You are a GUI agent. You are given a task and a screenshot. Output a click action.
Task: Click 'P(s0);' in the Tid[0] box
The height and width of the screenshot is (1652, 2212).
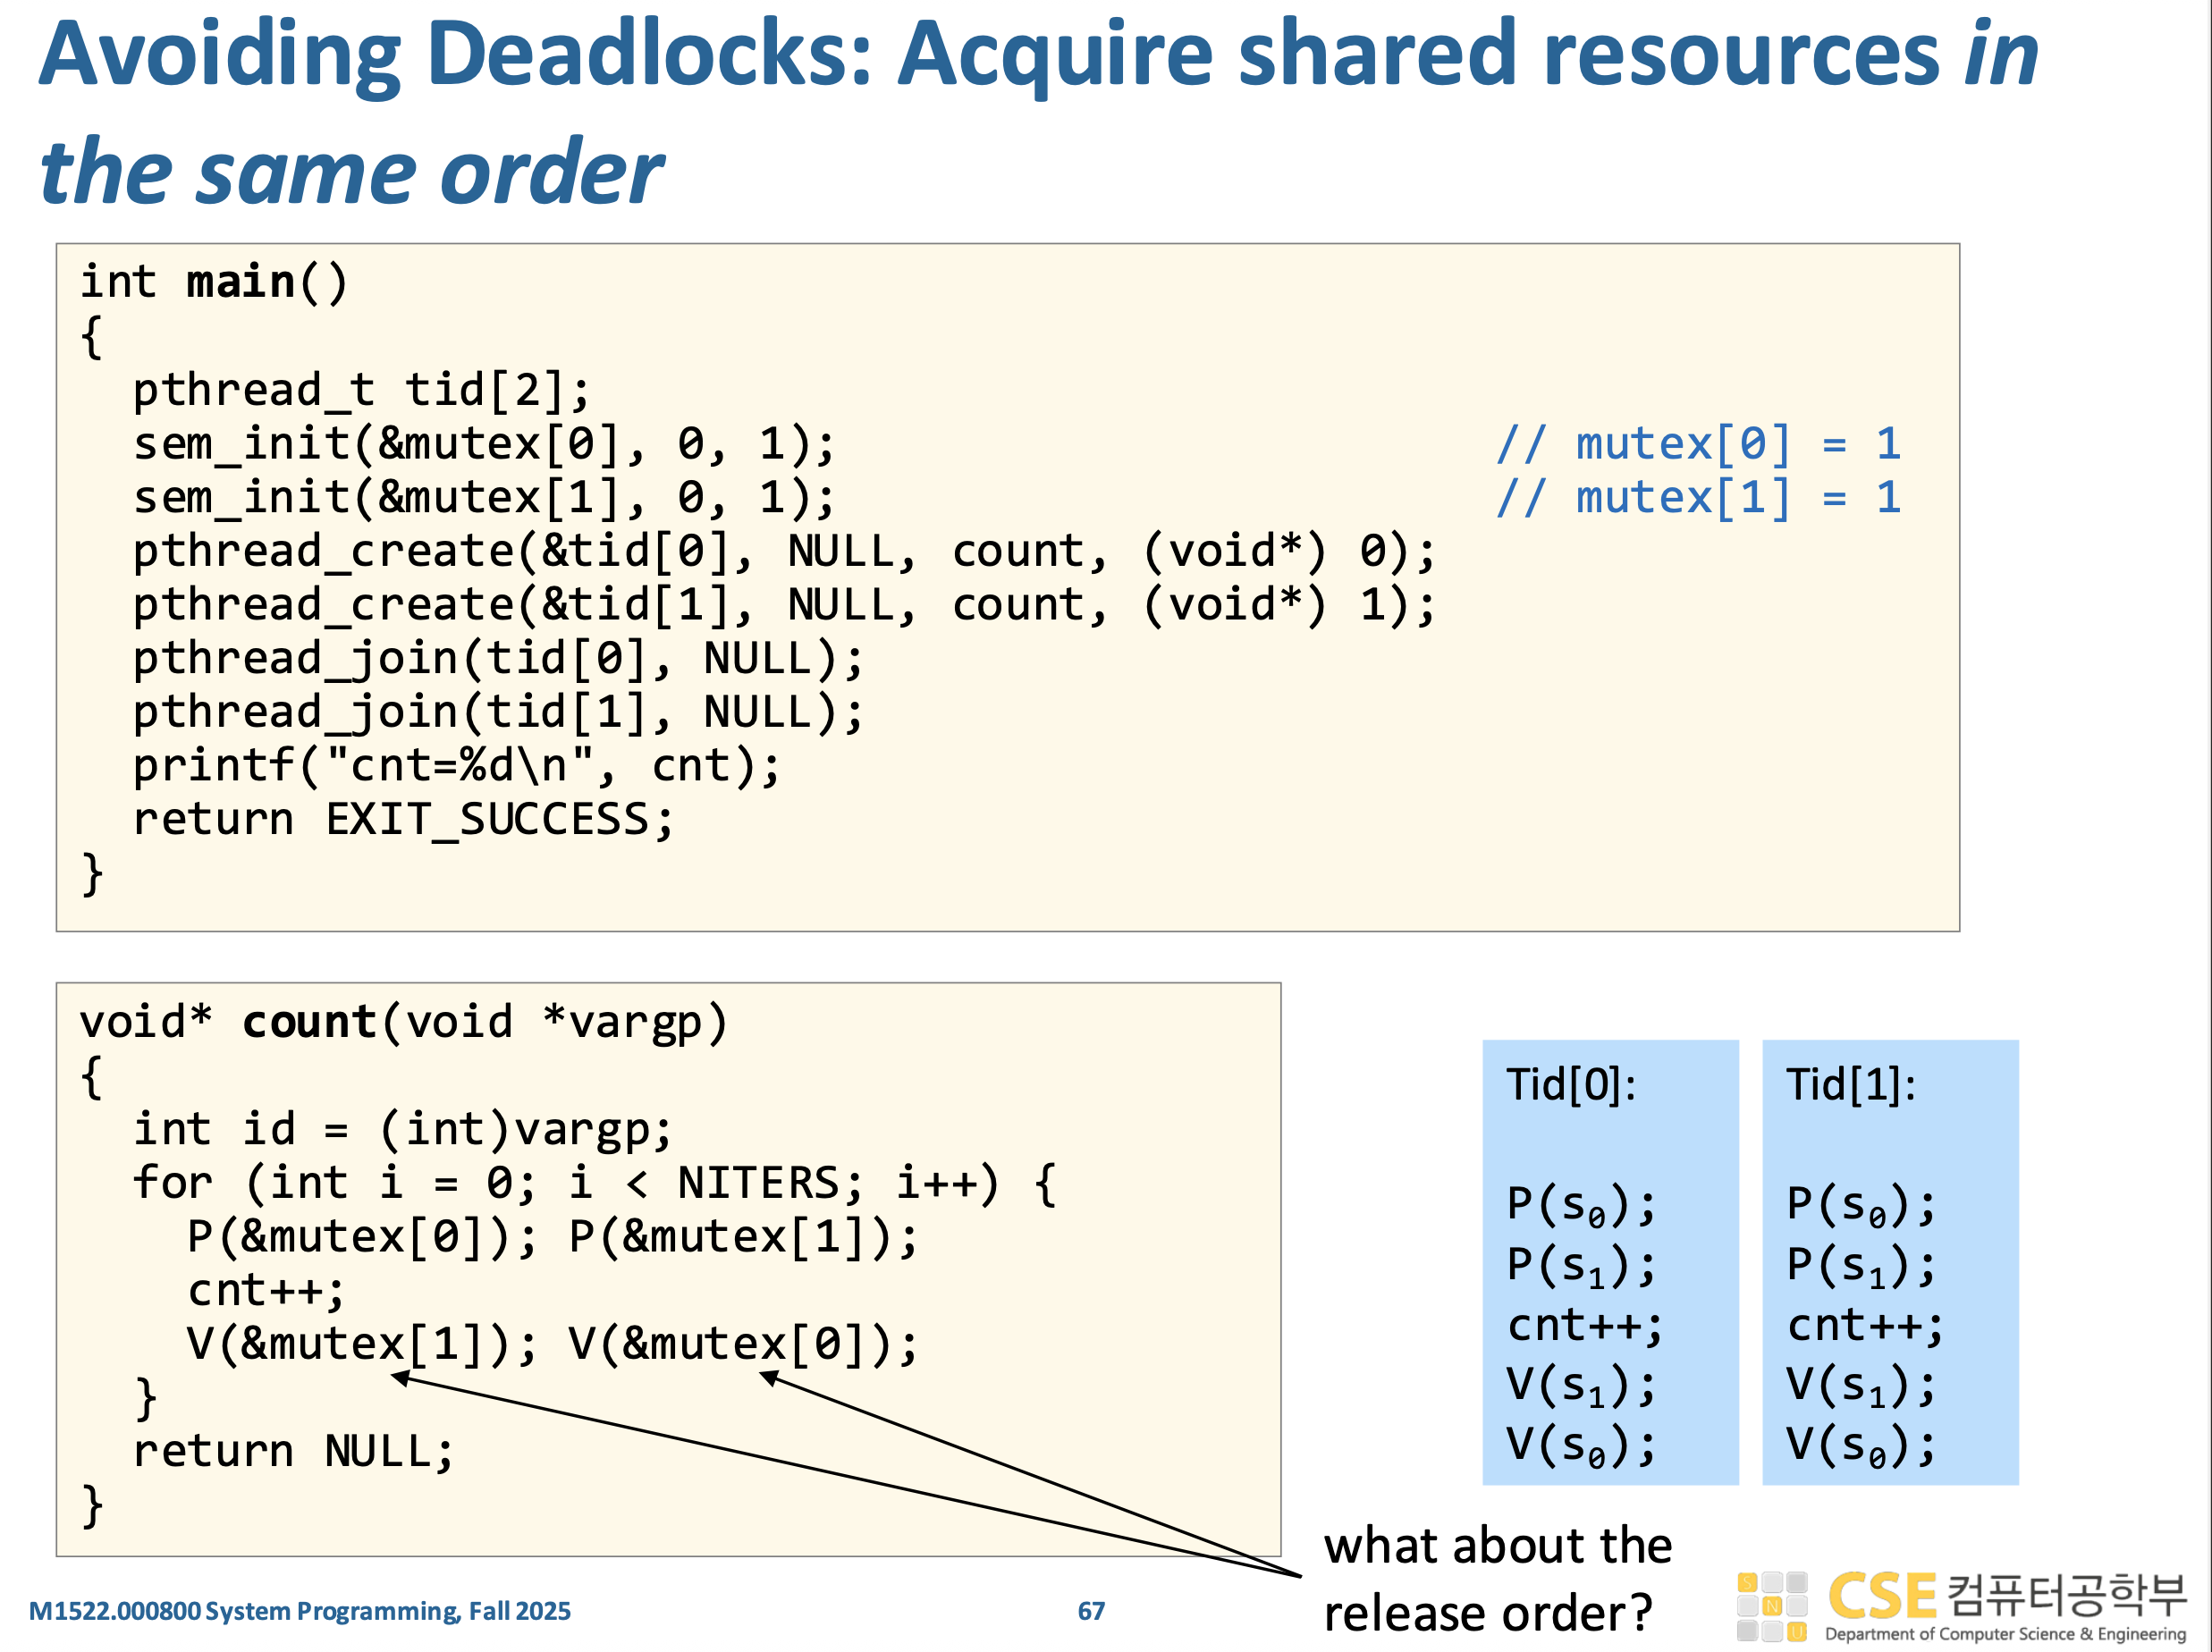(1581, 1206)
